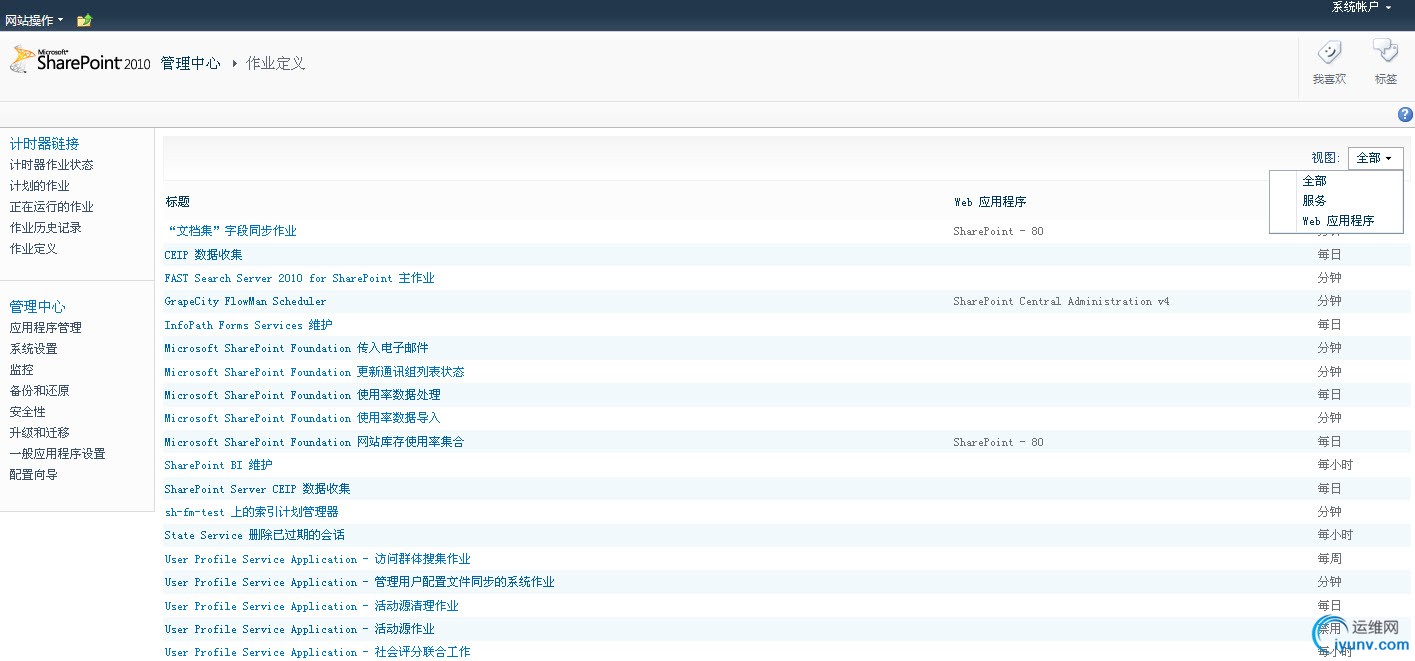
Task: Click the navigate up folder icon
Action: click(85, 20)
